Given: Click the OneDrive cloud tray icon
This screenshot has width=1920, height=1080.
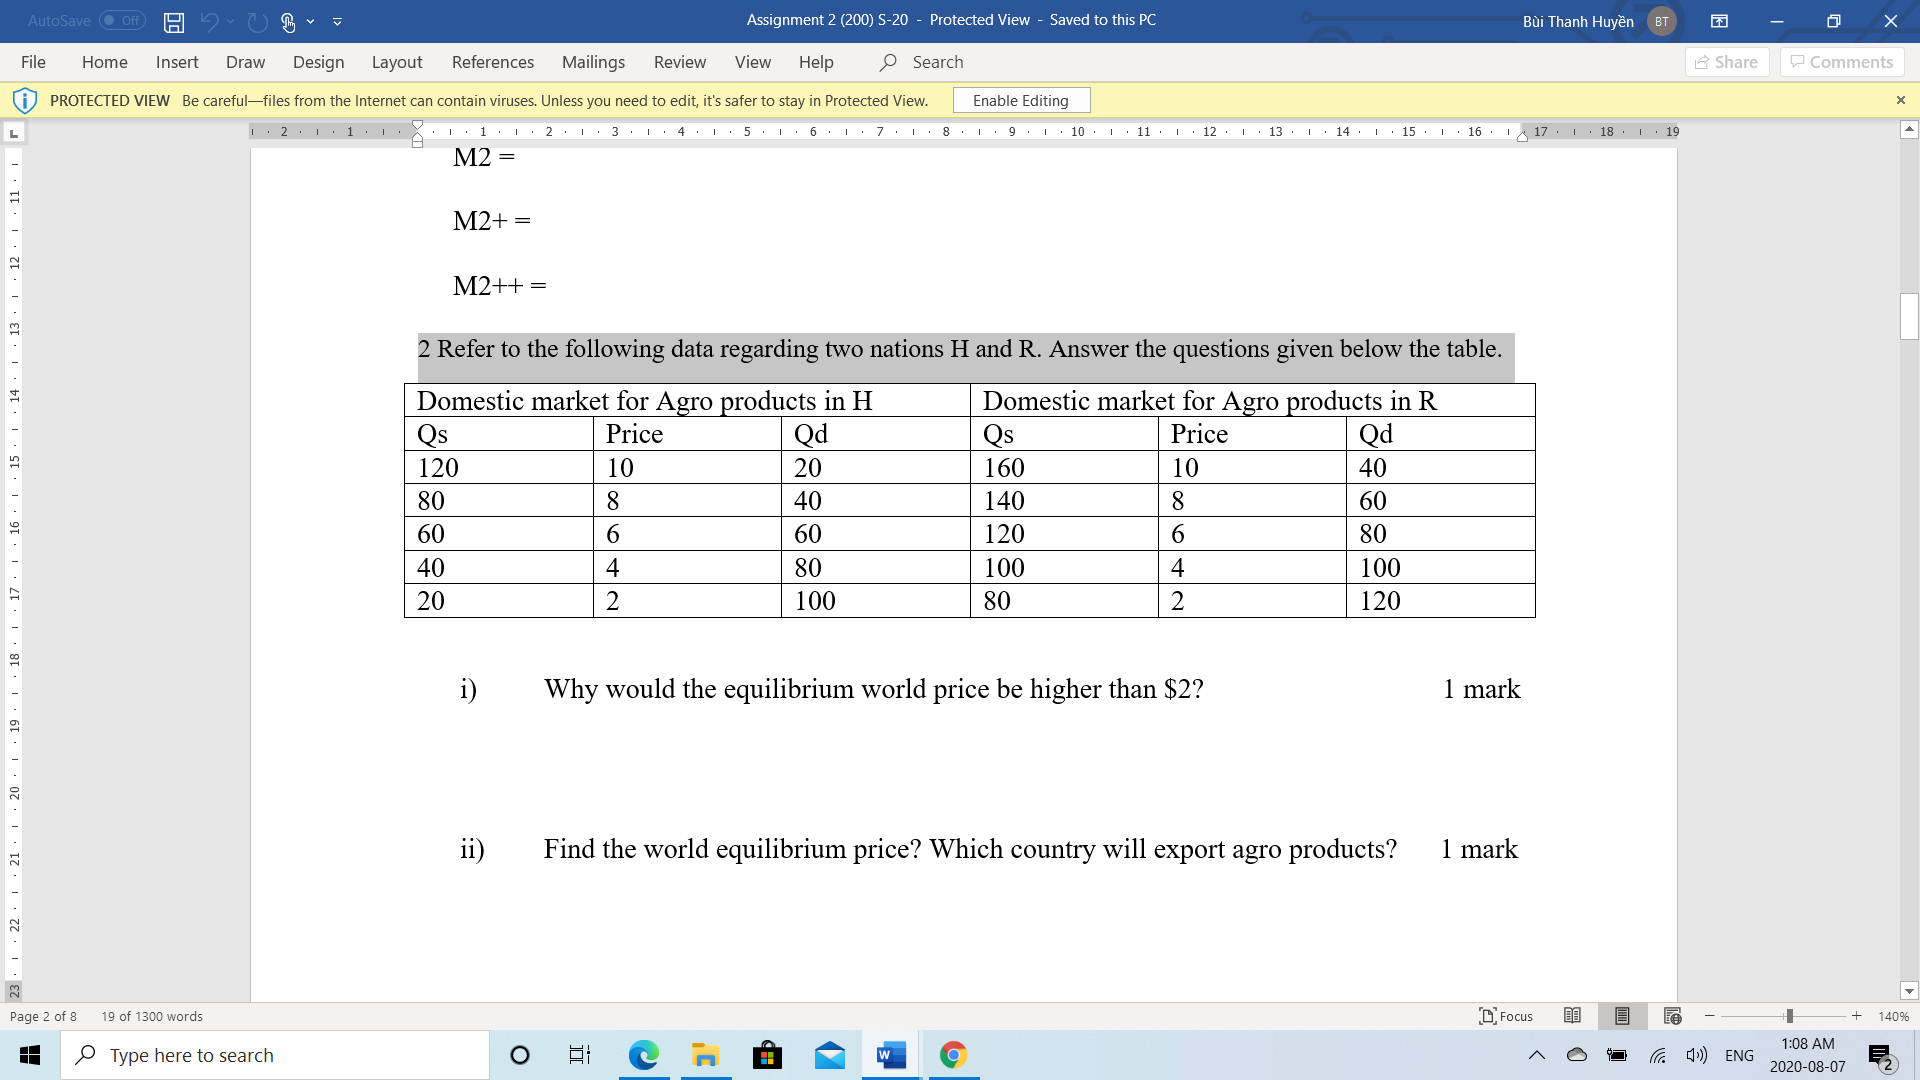Looking at the screenshot, I should tap(1577, 1055).
